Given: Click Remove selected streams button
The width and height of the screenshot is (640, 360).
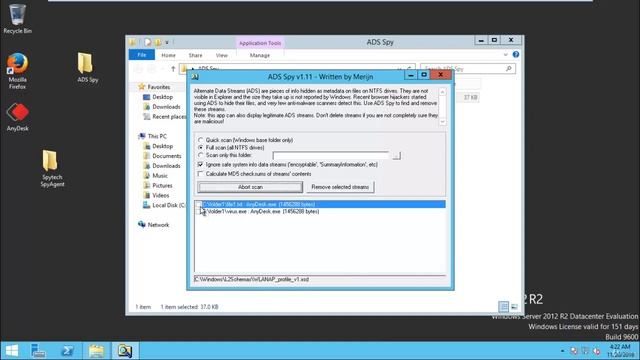Looking at the screenshot, I should coord(340,187).
